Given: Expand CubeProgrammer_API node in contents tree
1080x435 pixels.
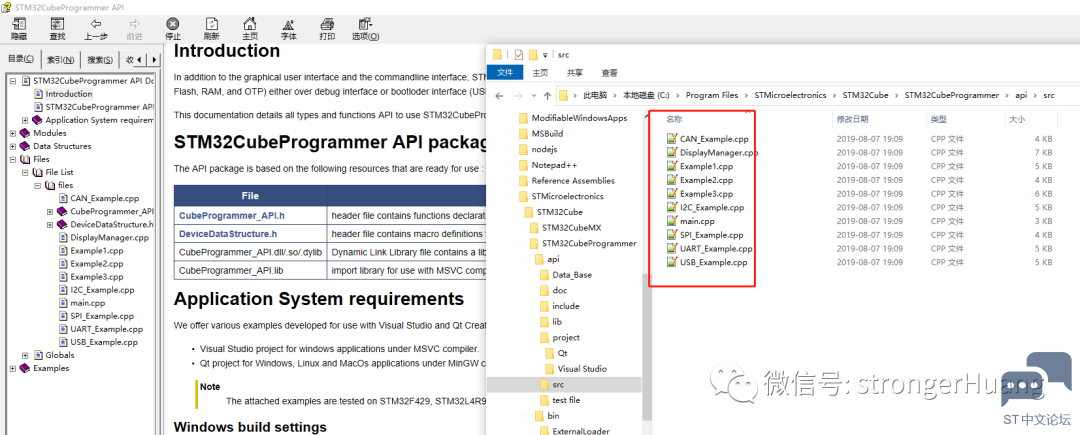Looking at the screenshot, I should (x=50, y=211).
